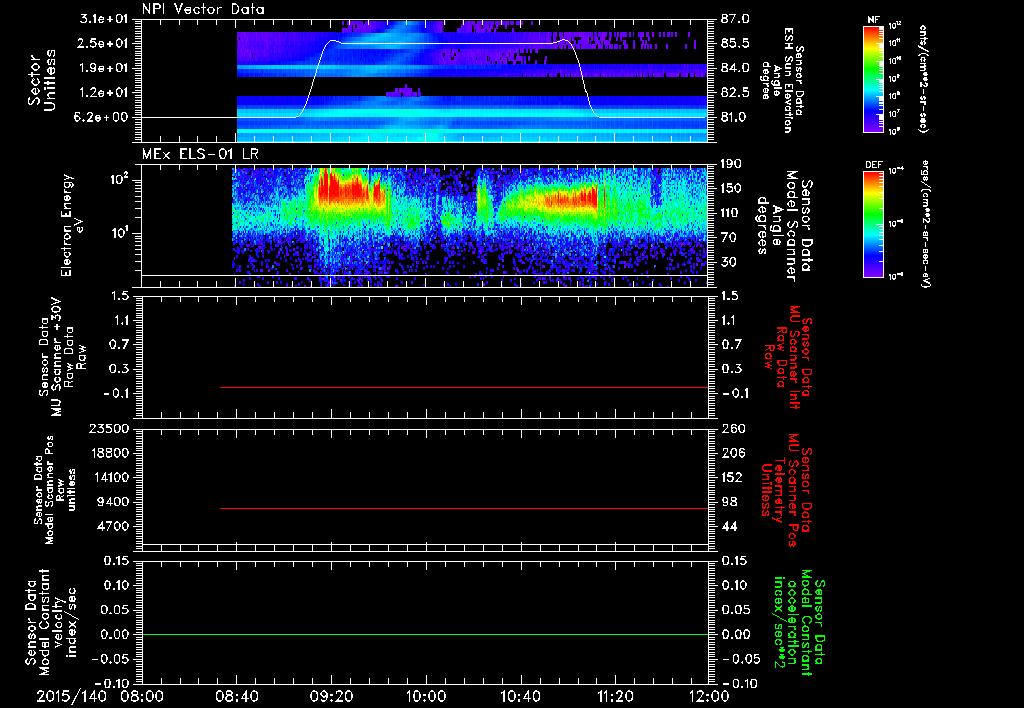This screenshot has height=708, width=1024.
Task: Click the "Model Scanner Pos Raw unitless" axis title
Action: [x=54, y=490]
